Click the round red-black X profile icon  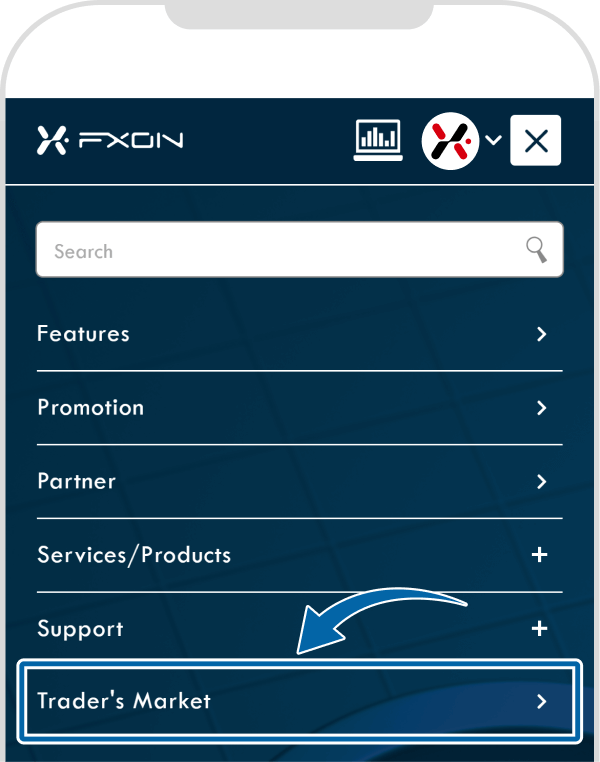point(450,141)
